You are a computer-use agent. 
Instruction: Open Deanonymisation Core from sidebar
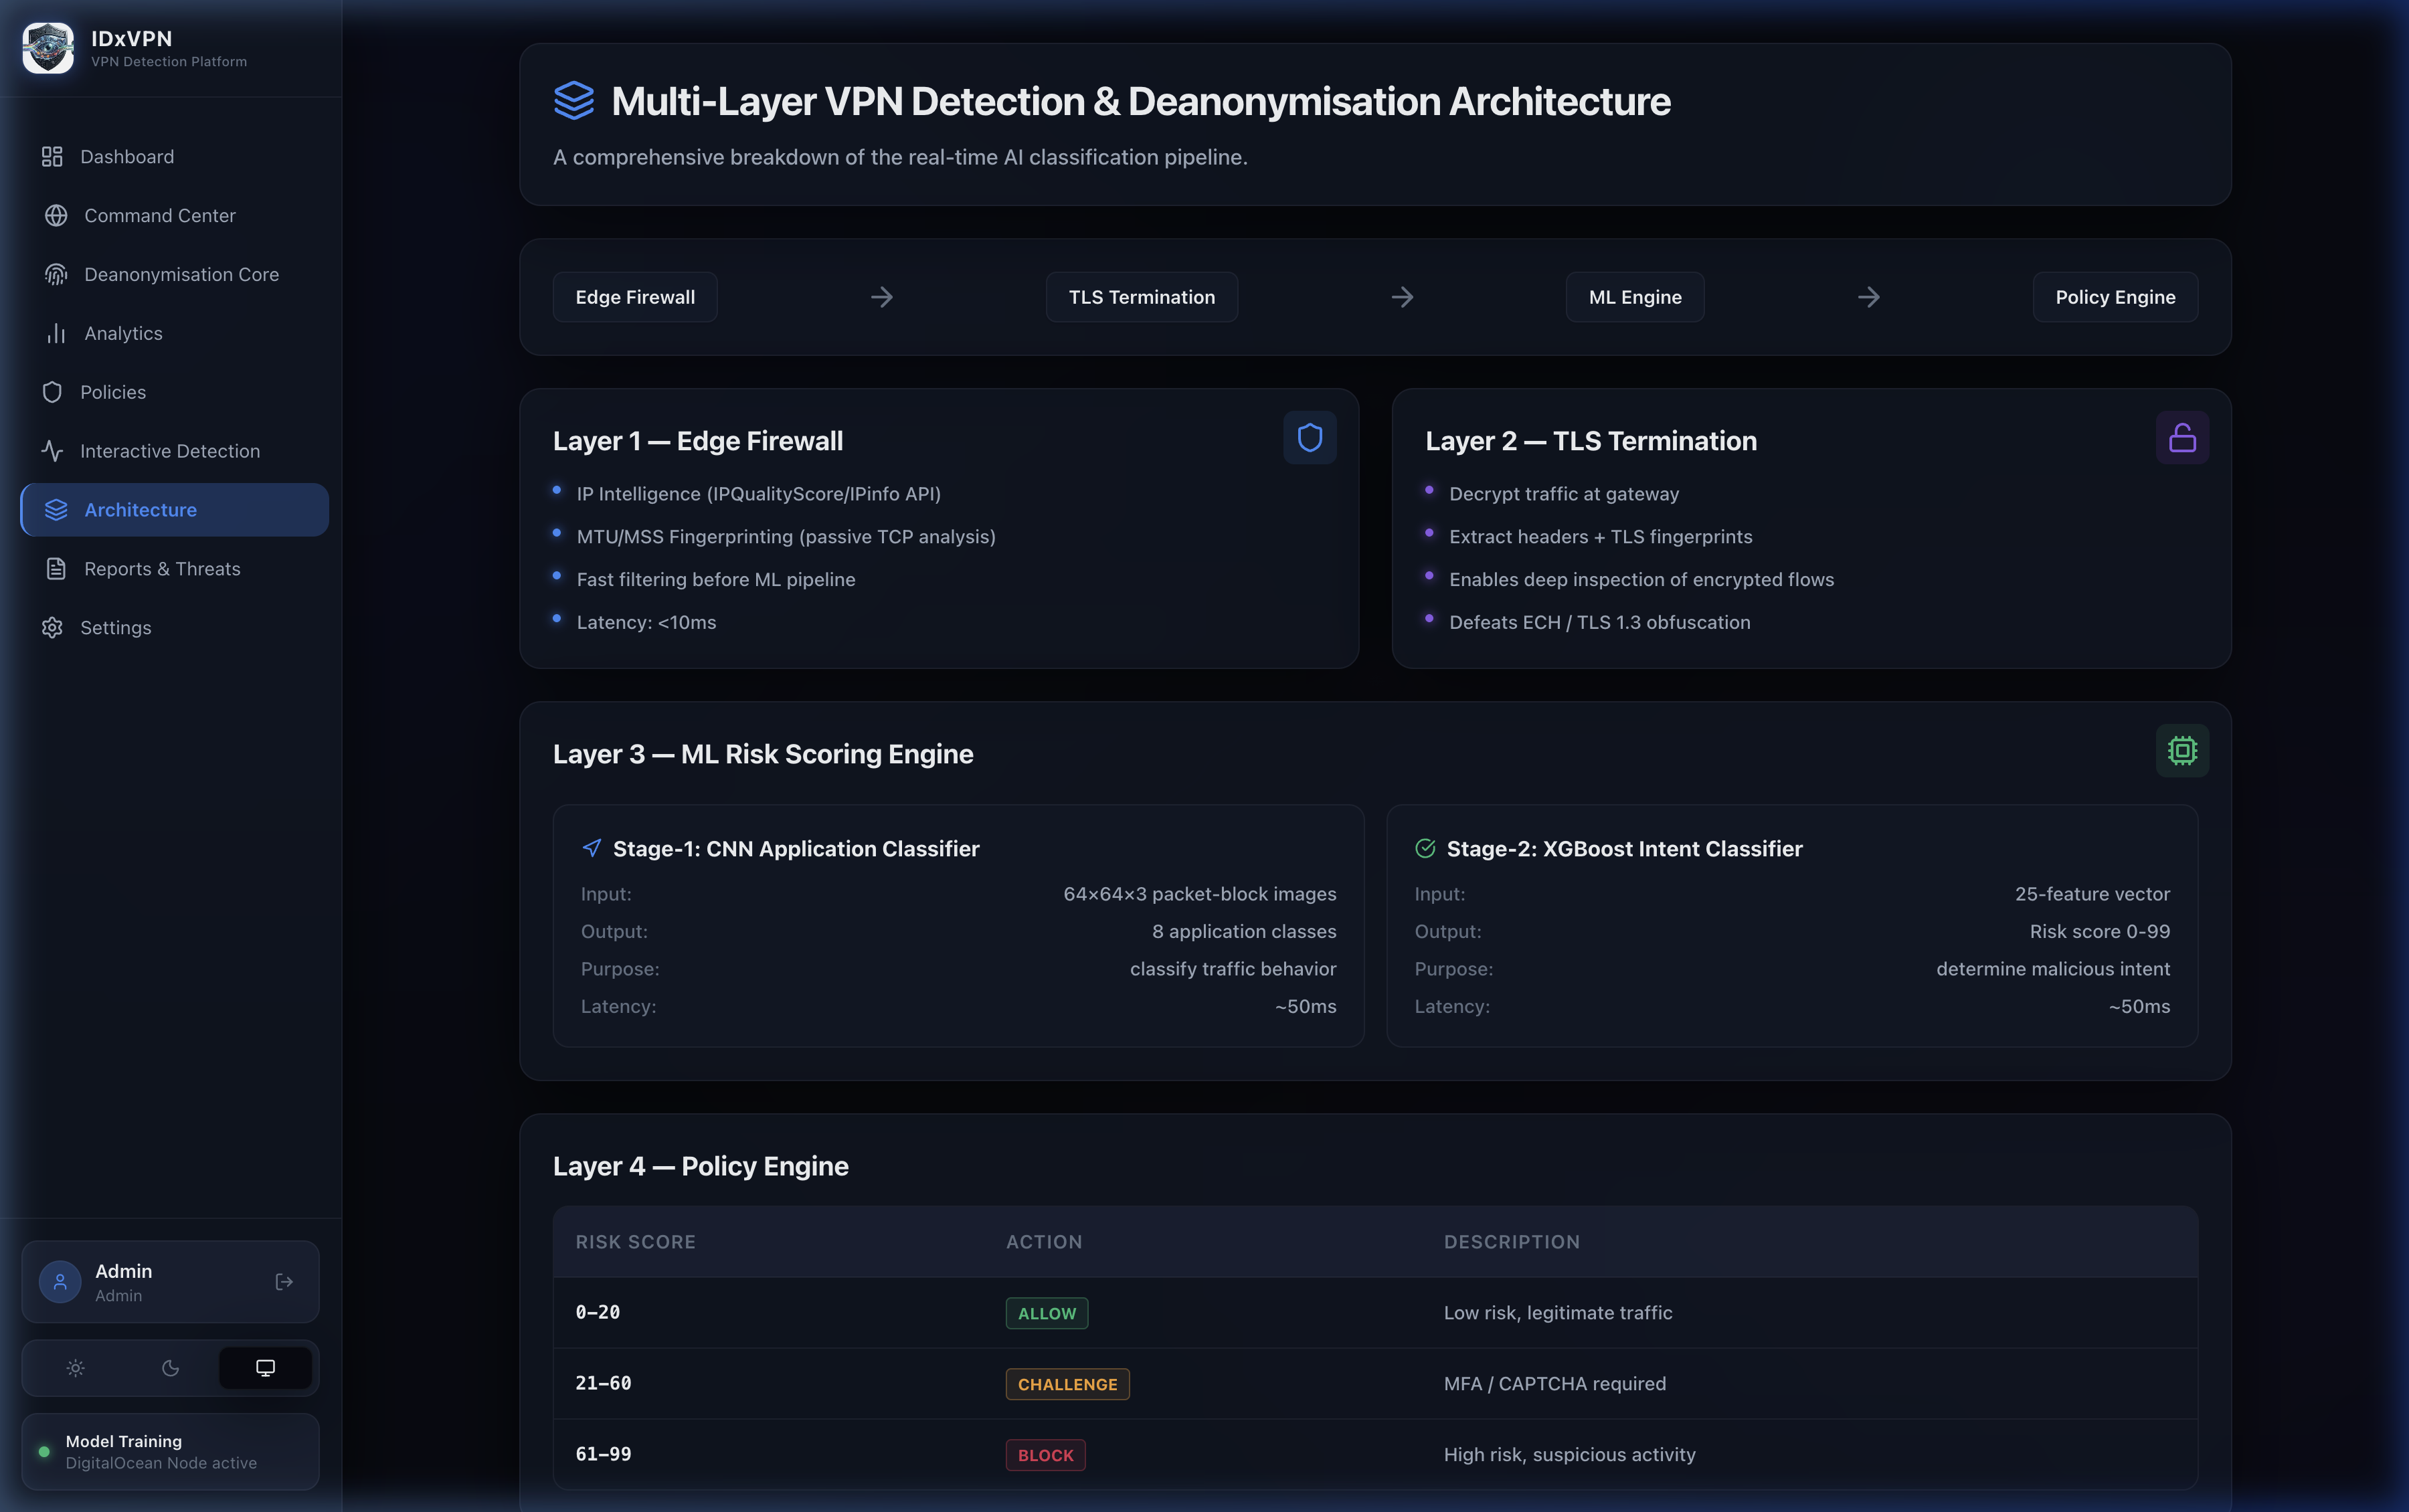(x=180, y=274)
